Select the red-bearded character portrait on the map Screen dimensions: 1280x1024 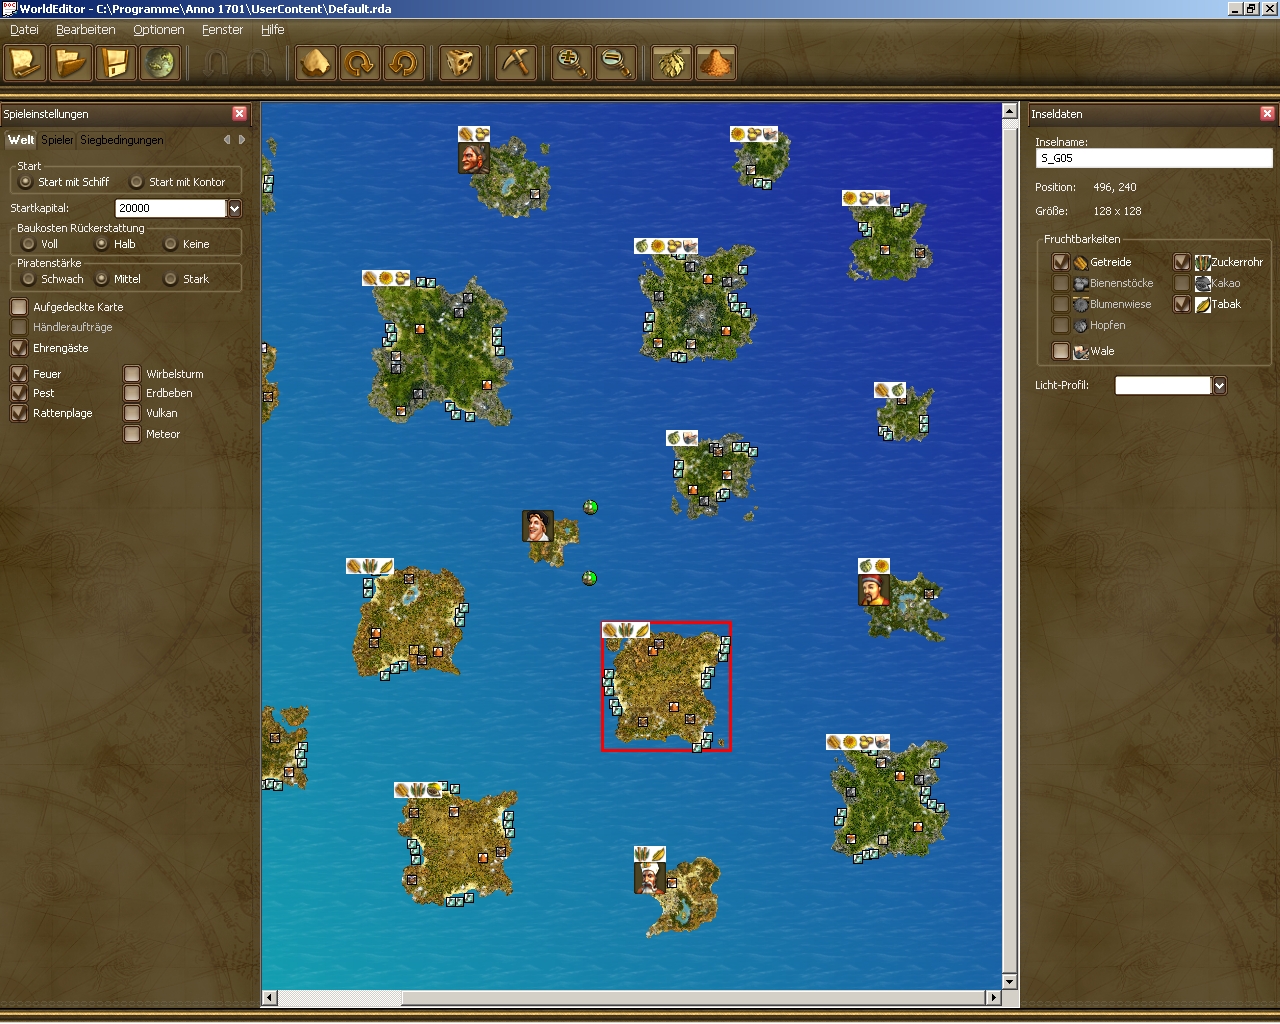(474, 158)
